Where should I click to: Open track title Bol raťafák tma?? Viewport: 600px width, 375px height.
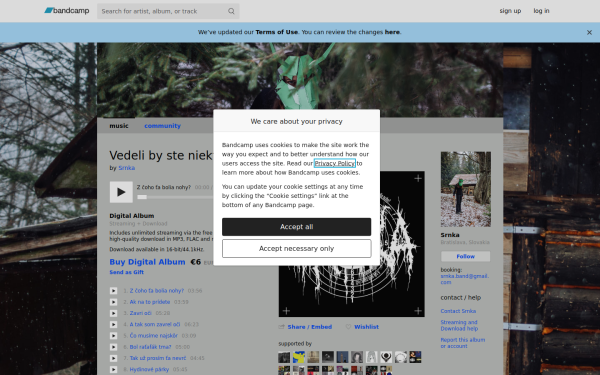150,347
